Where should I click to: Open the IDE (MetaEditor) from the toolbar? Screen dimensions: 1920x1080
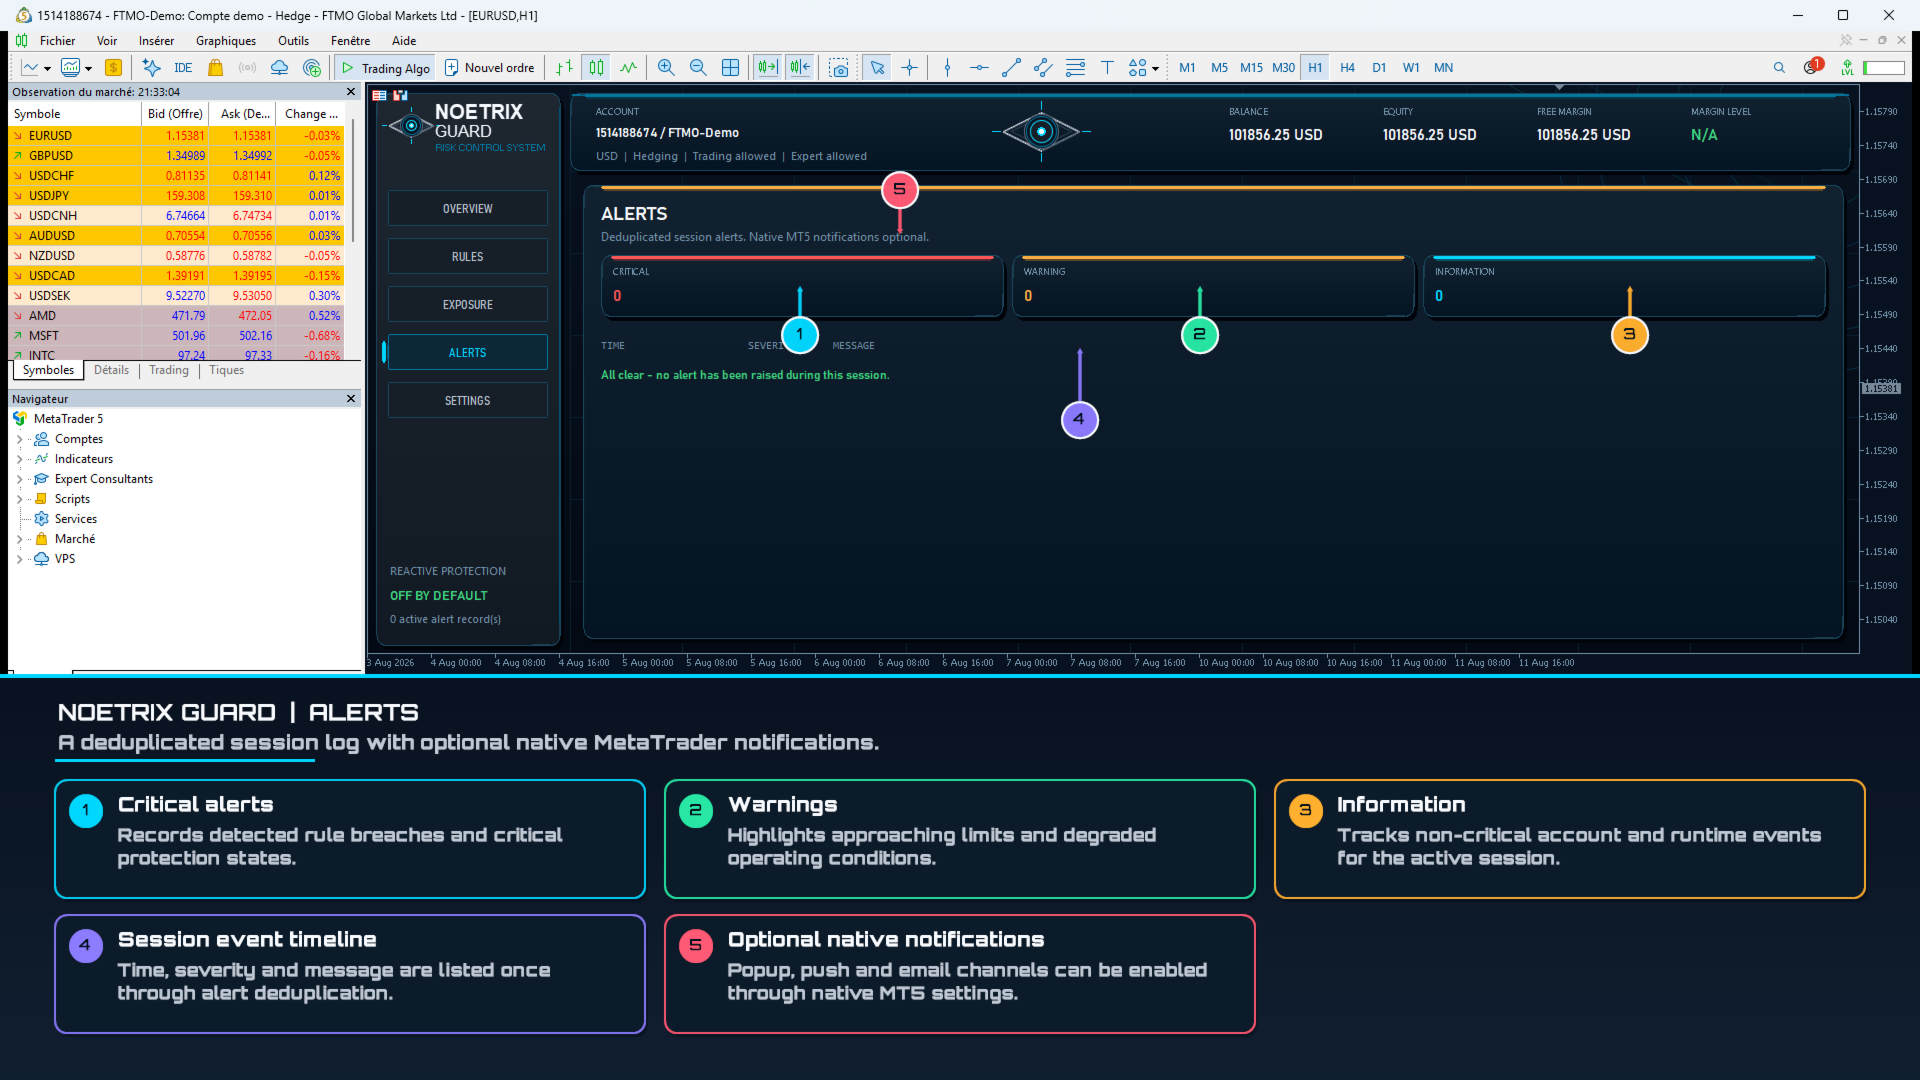click(x=183, y=68)
